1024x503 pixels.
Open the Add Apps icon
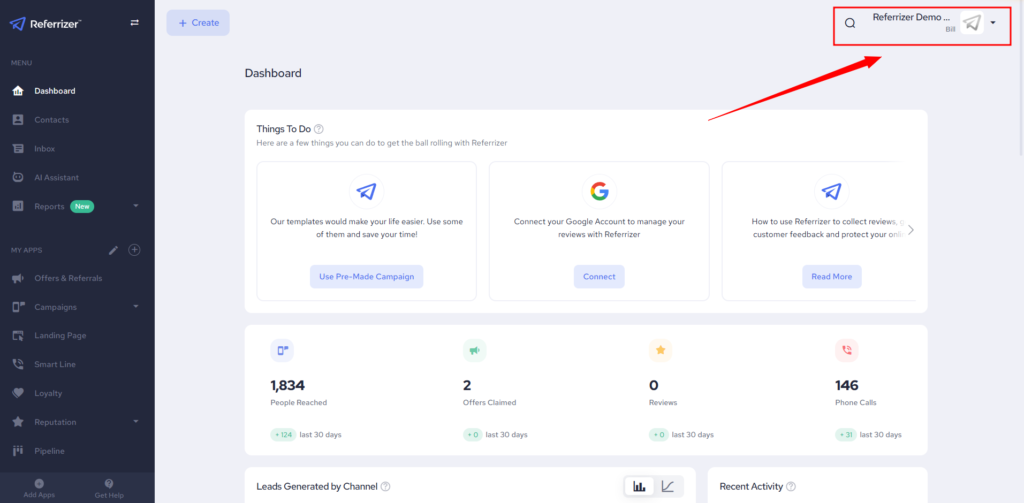[x=38, y=484]
